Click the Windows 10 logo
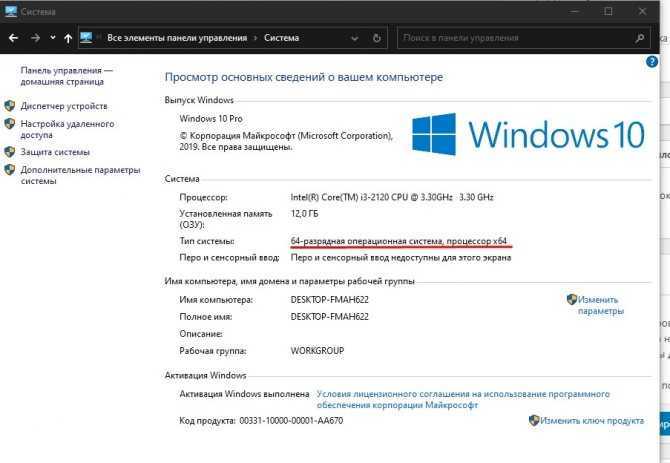Viewport: 670px width, 463px height. [x=528, y=134]
